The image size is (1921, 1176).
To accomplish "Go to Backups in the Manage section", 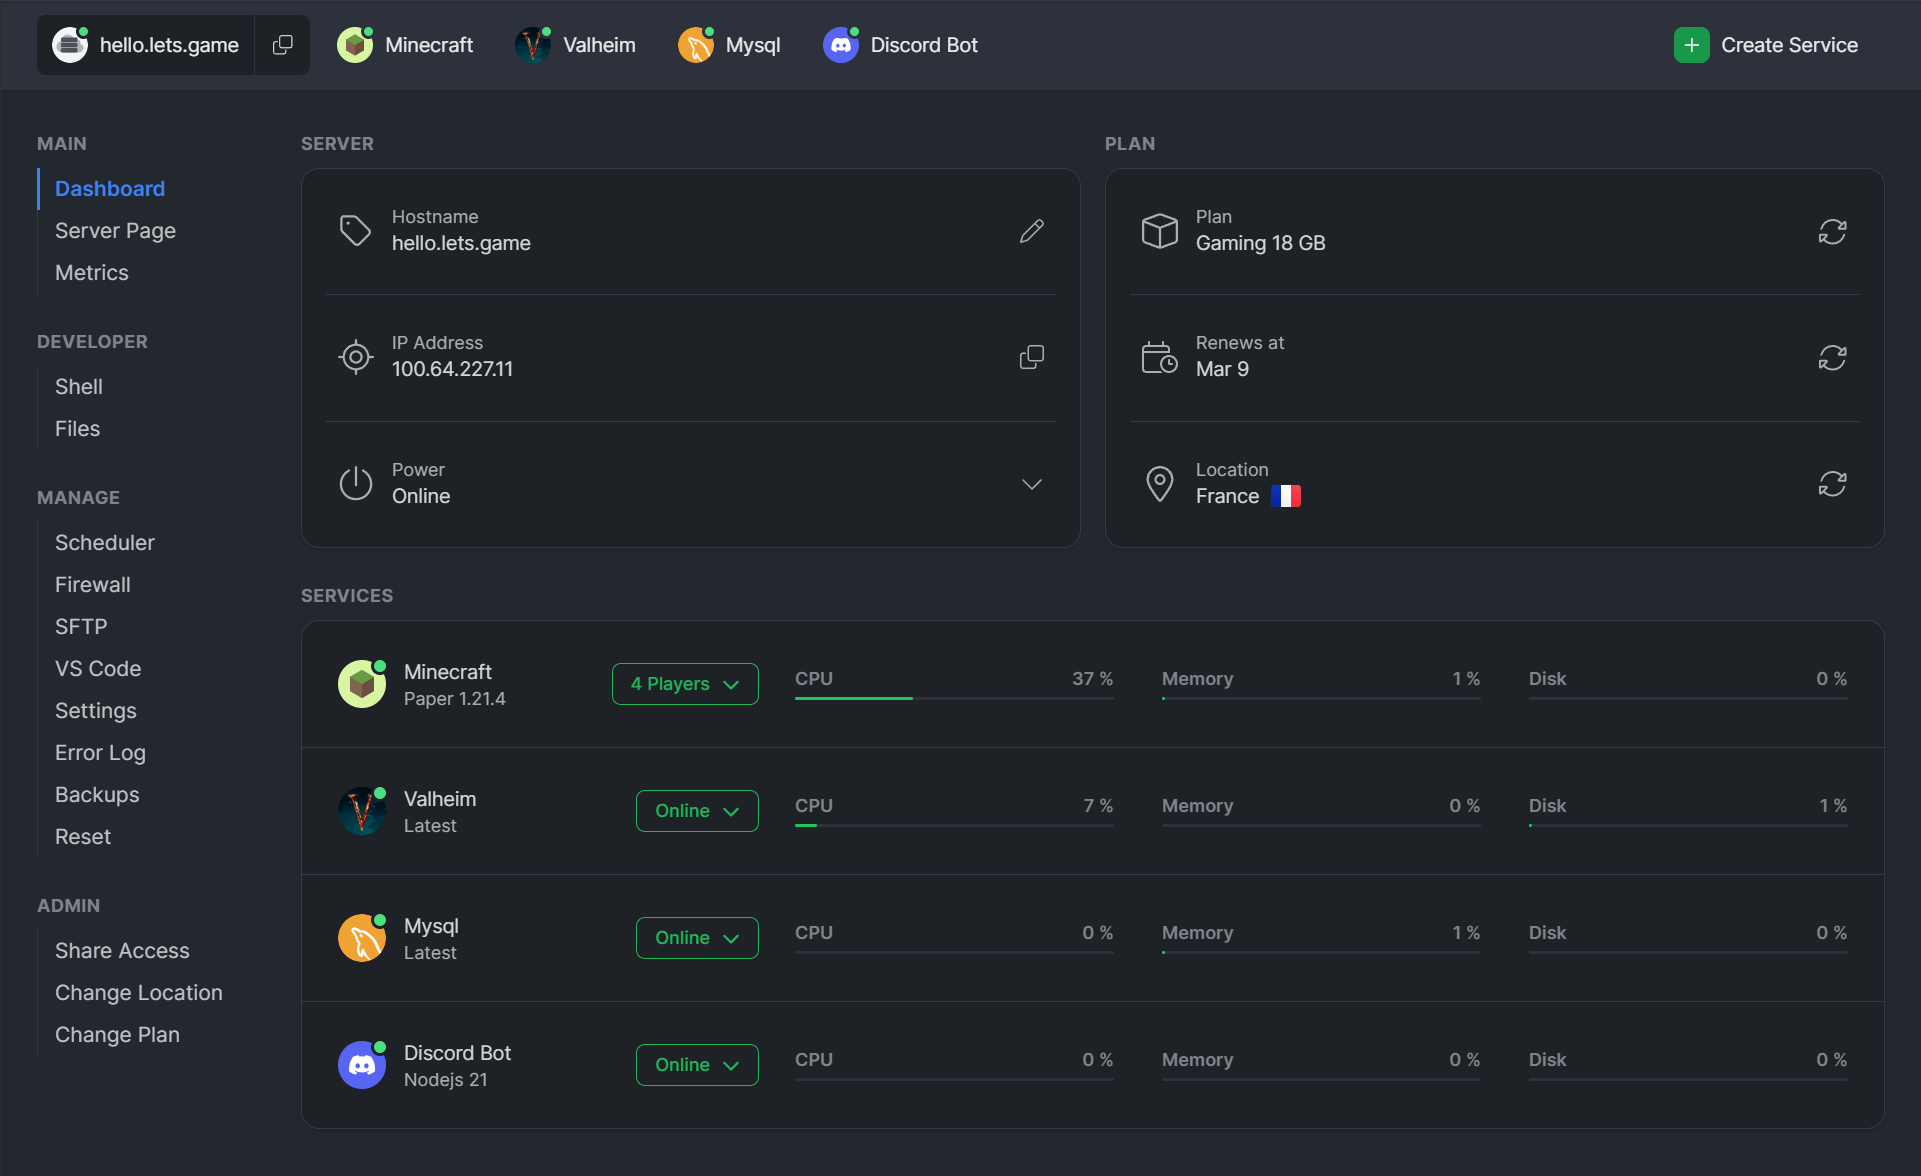I will (x=97, y=795).
